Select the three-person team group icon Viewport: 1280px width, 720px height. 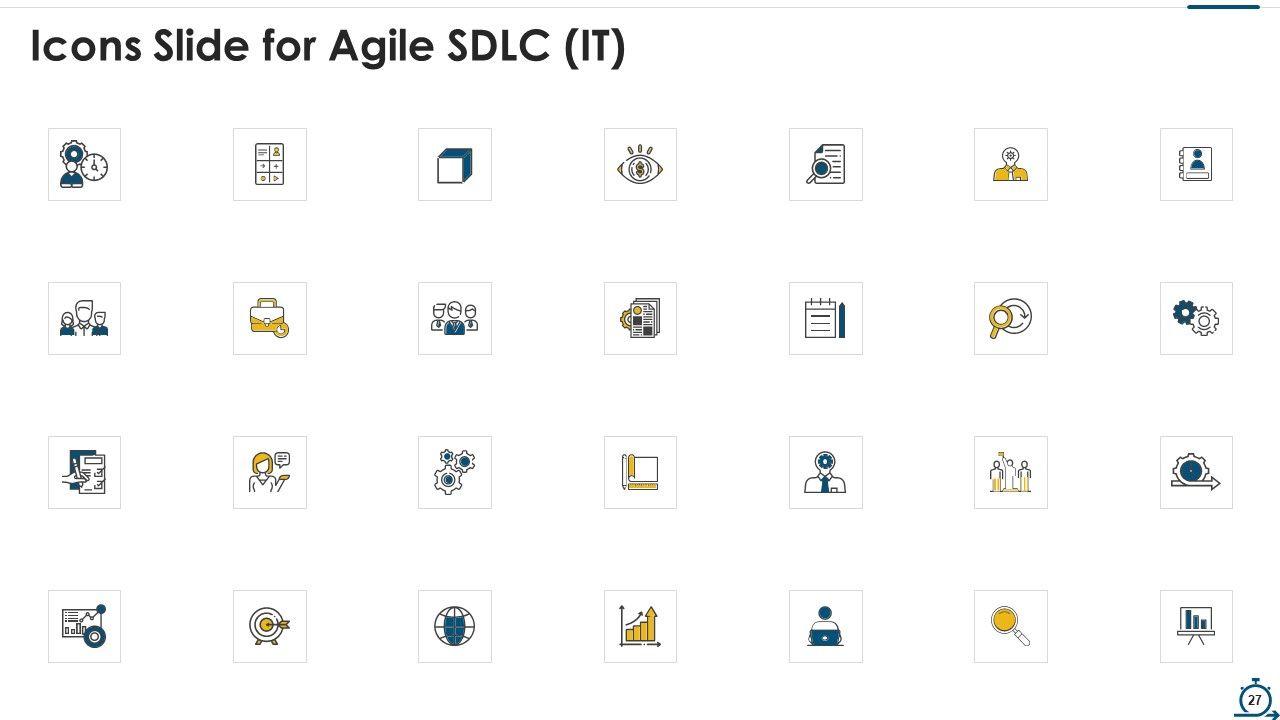click(x=455, y=318)
